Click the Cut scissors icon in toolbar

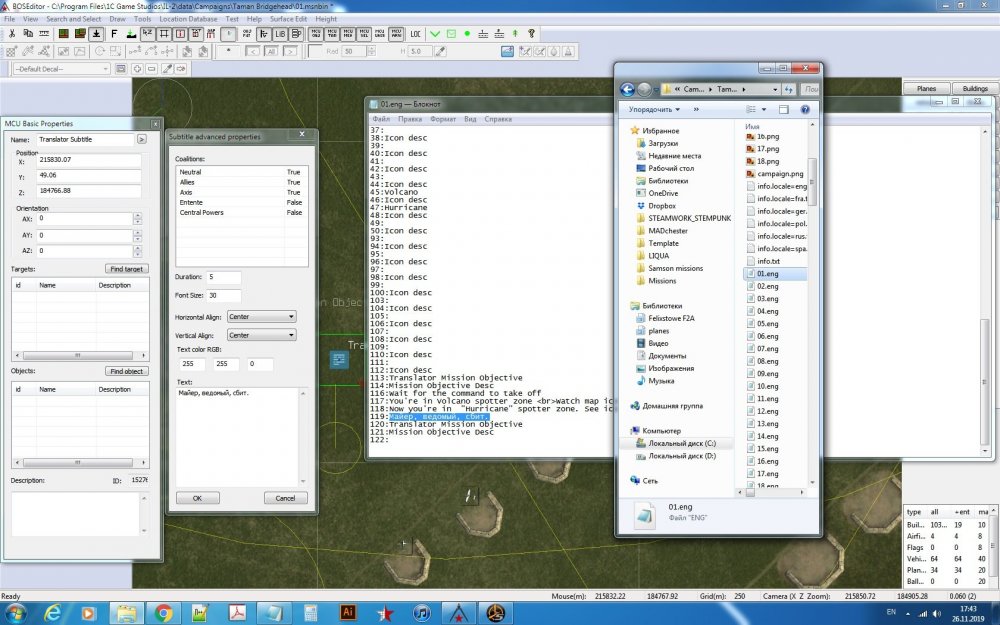(x=12, y=34)
